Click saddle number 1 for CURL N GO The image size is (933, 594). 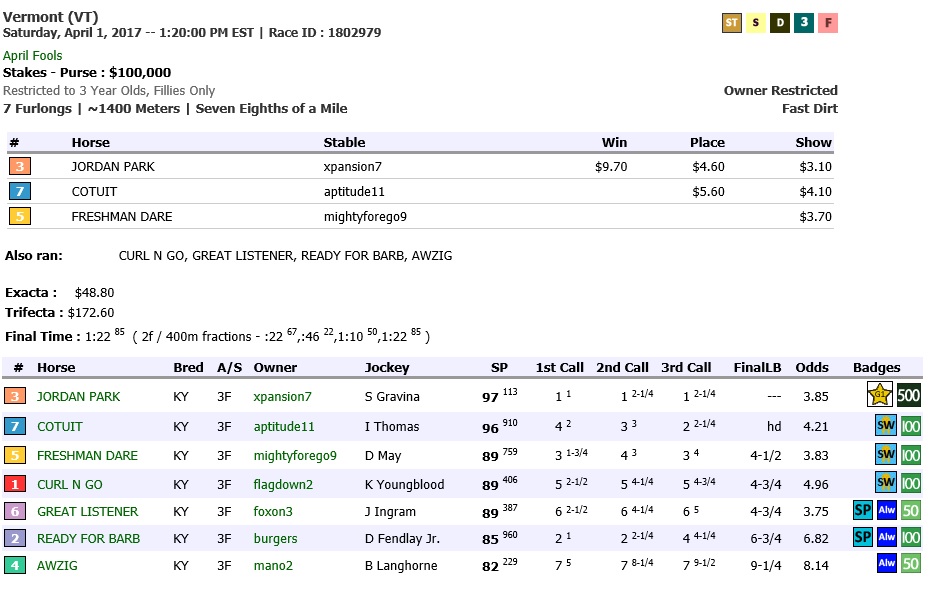tap(15, 484)
